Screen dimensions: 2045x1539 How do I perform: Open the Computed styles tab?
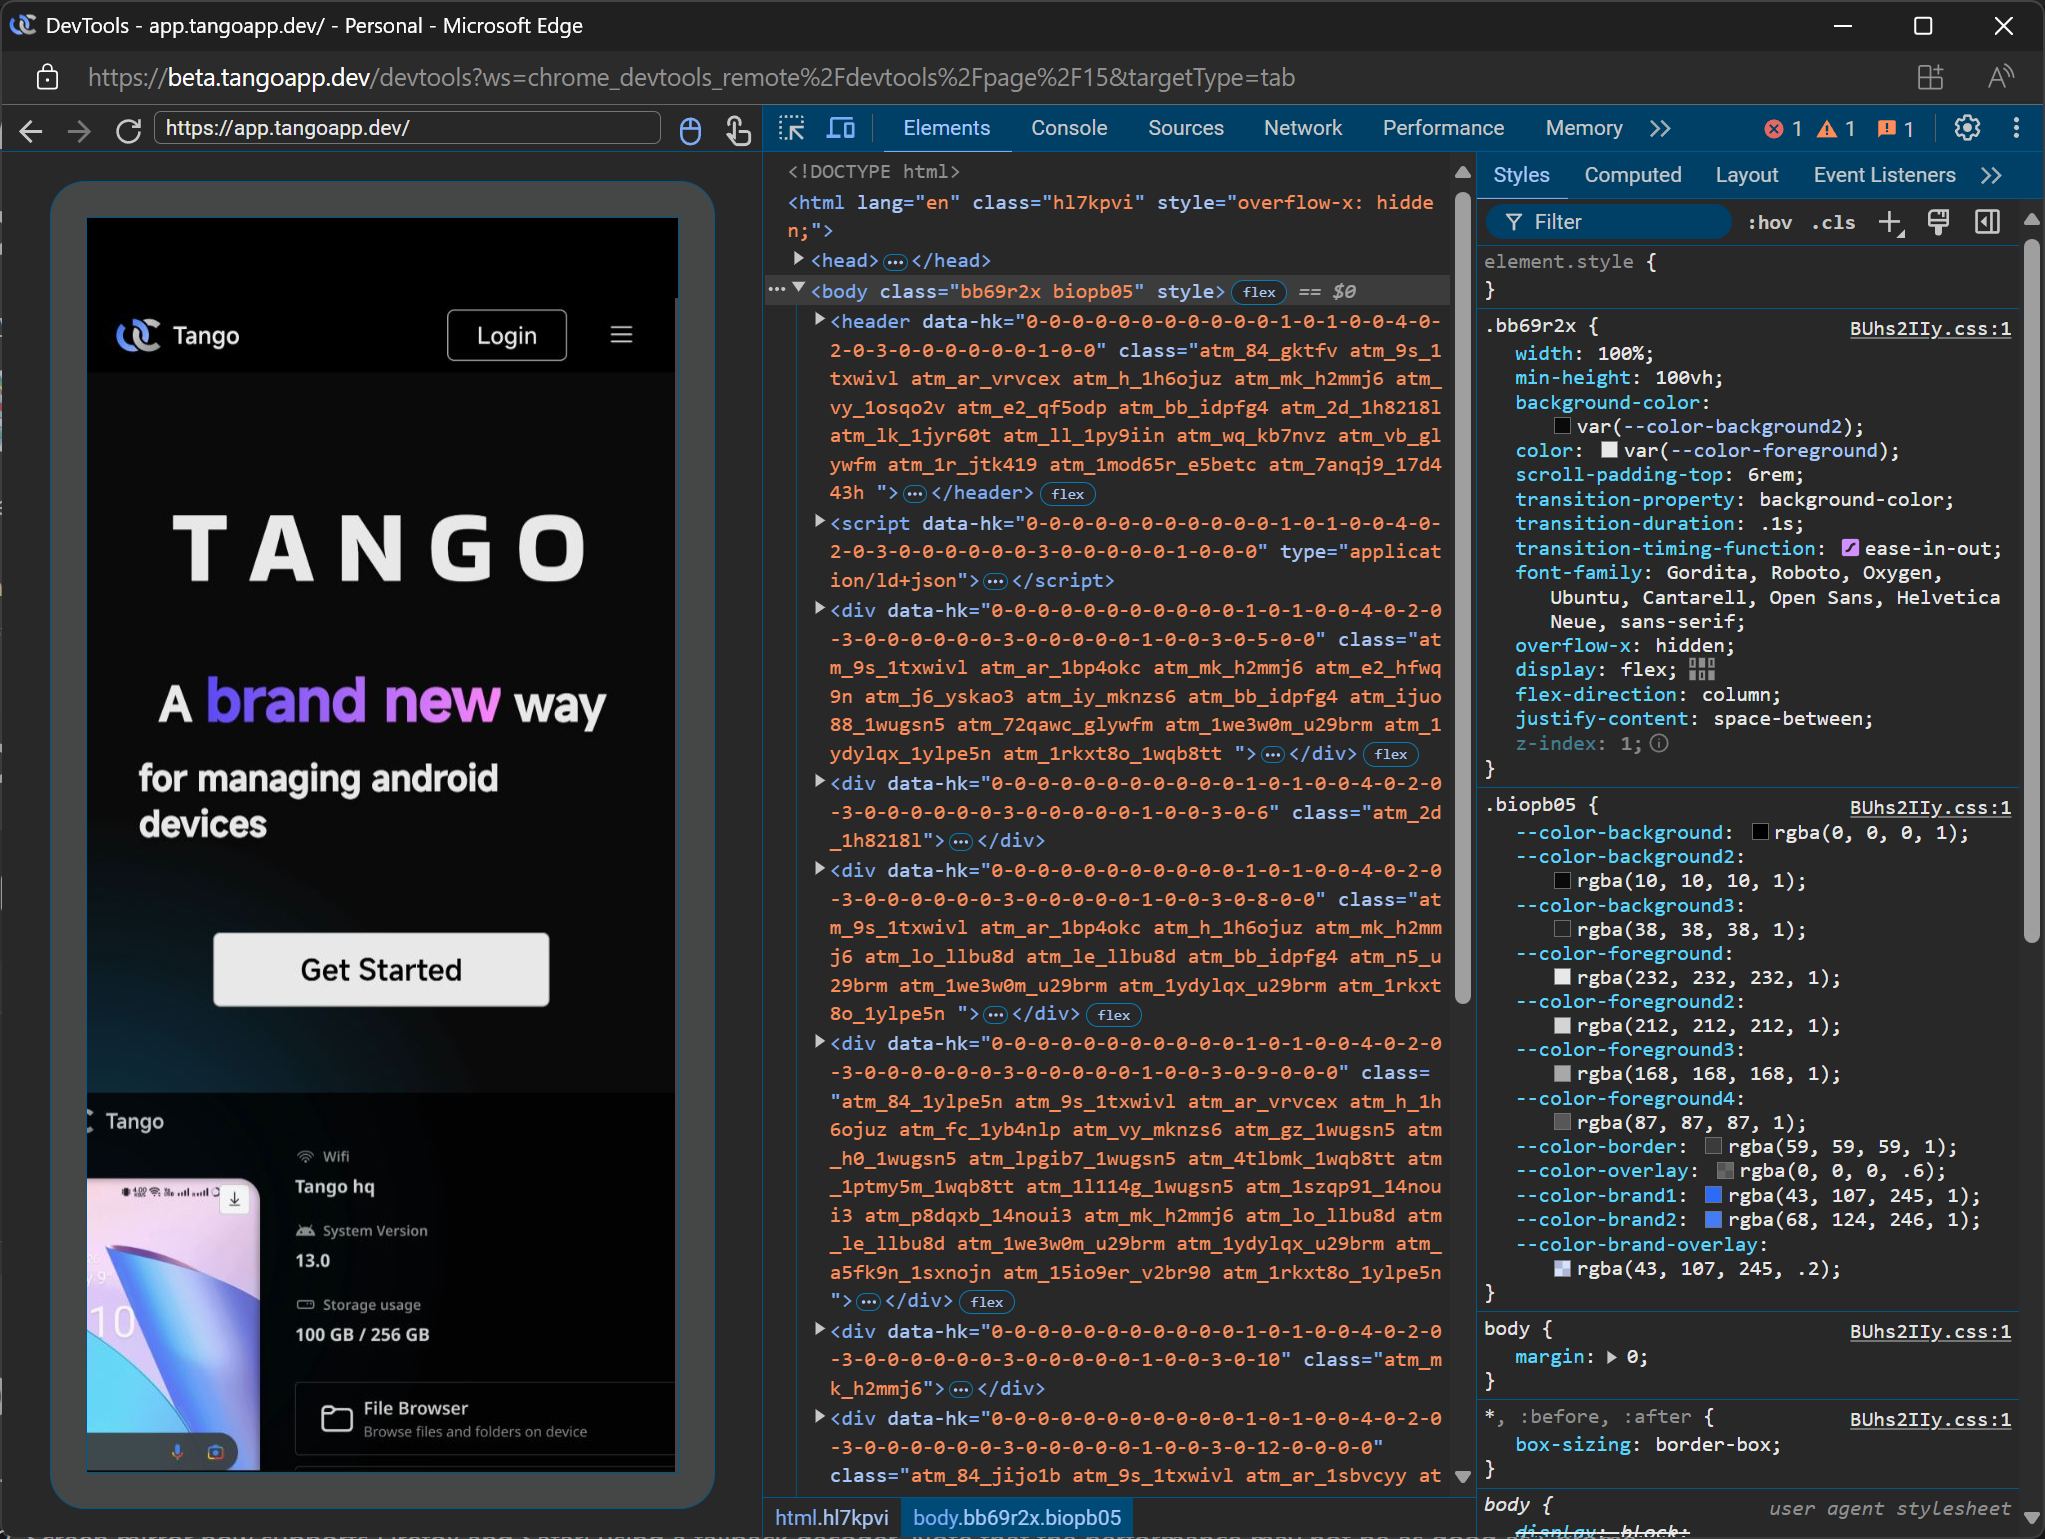(x=1633, y=175)
